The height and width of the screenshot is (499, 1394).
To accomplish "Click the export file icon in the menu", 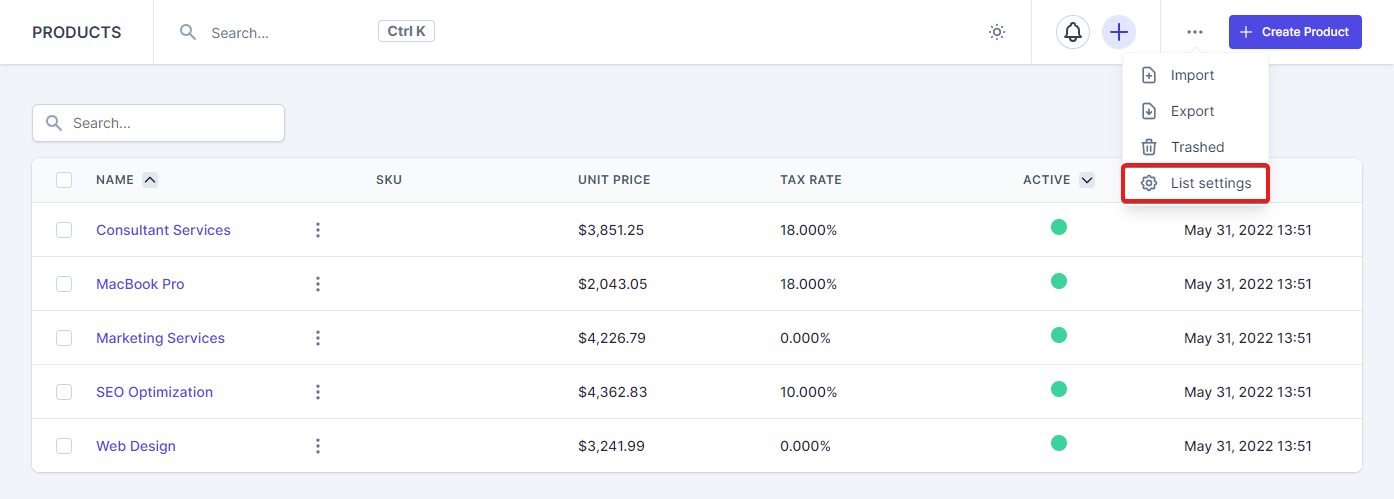I will [x=1149, y=111].
